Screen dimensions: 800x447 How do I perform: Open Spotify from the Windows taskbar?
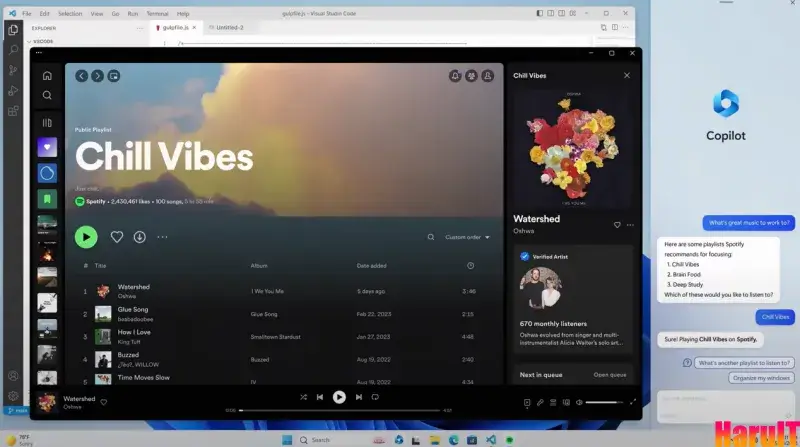(x=509, y=440)
